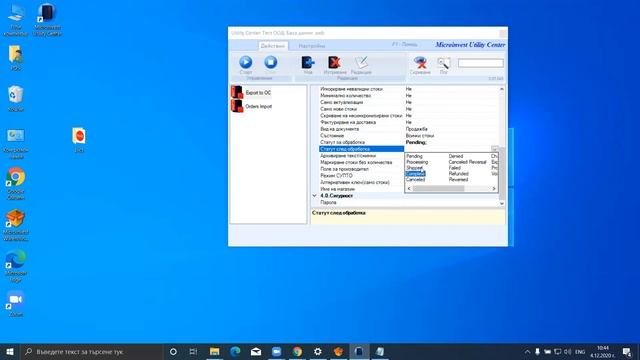Click the Delete icon with the red X
Viewport: 640px width, 360px height.
(x=334, y=62)
